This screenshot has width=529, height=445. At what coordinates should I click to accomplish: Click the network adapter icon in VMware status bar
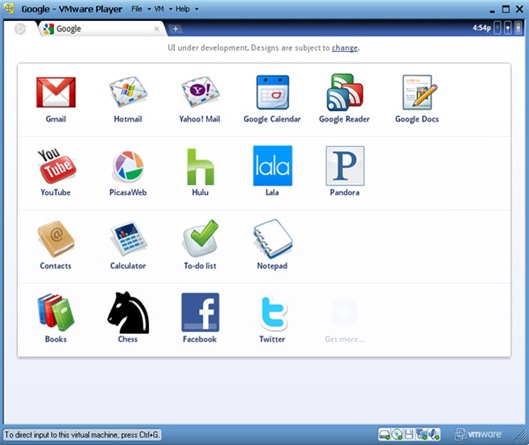[421, 434]
